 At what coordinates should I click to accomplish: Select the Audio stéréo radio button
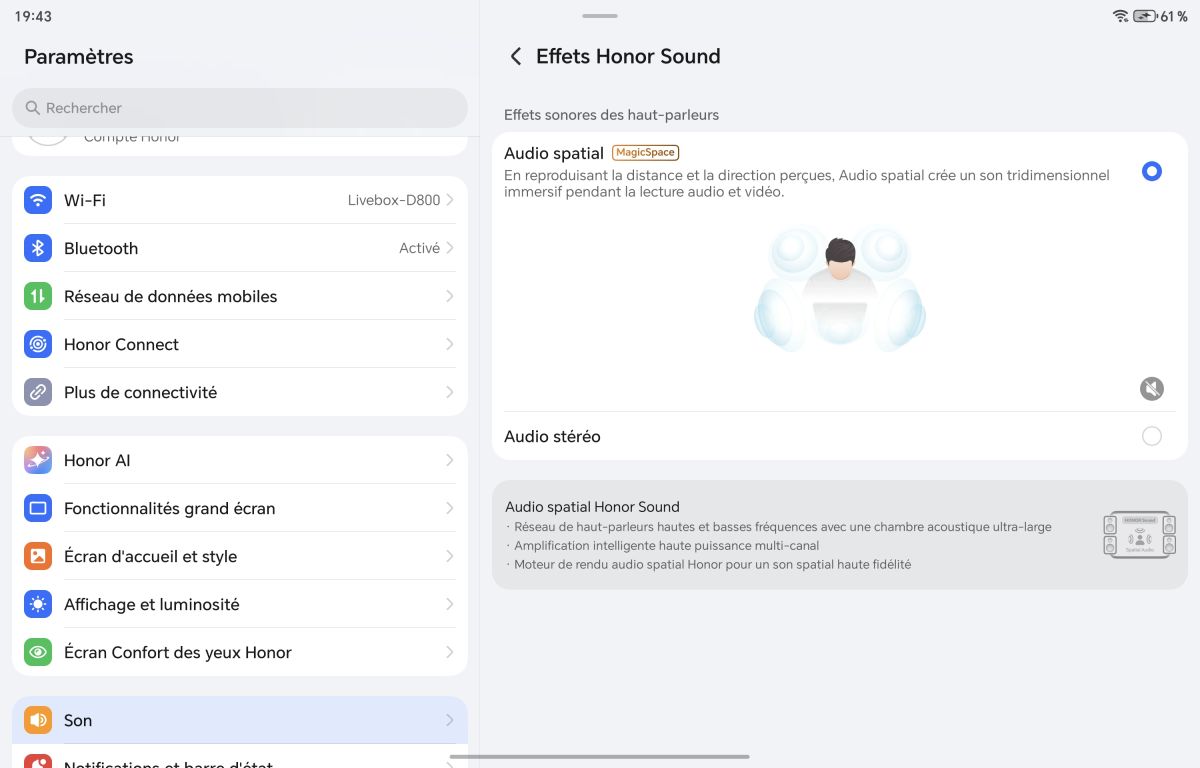[1152, 436]
